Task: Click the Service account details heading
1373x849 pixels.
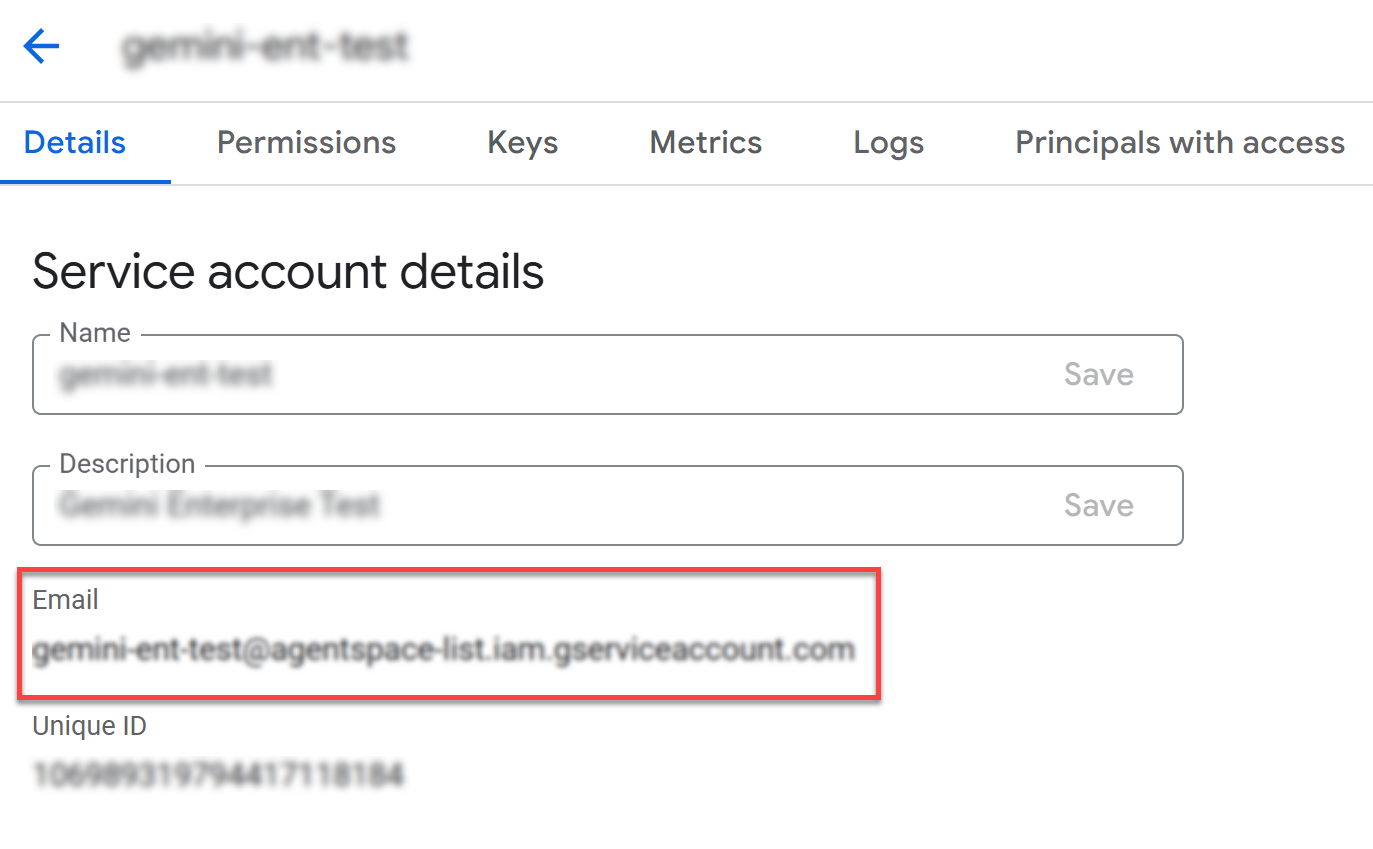Action: click(x=288, y=272)
